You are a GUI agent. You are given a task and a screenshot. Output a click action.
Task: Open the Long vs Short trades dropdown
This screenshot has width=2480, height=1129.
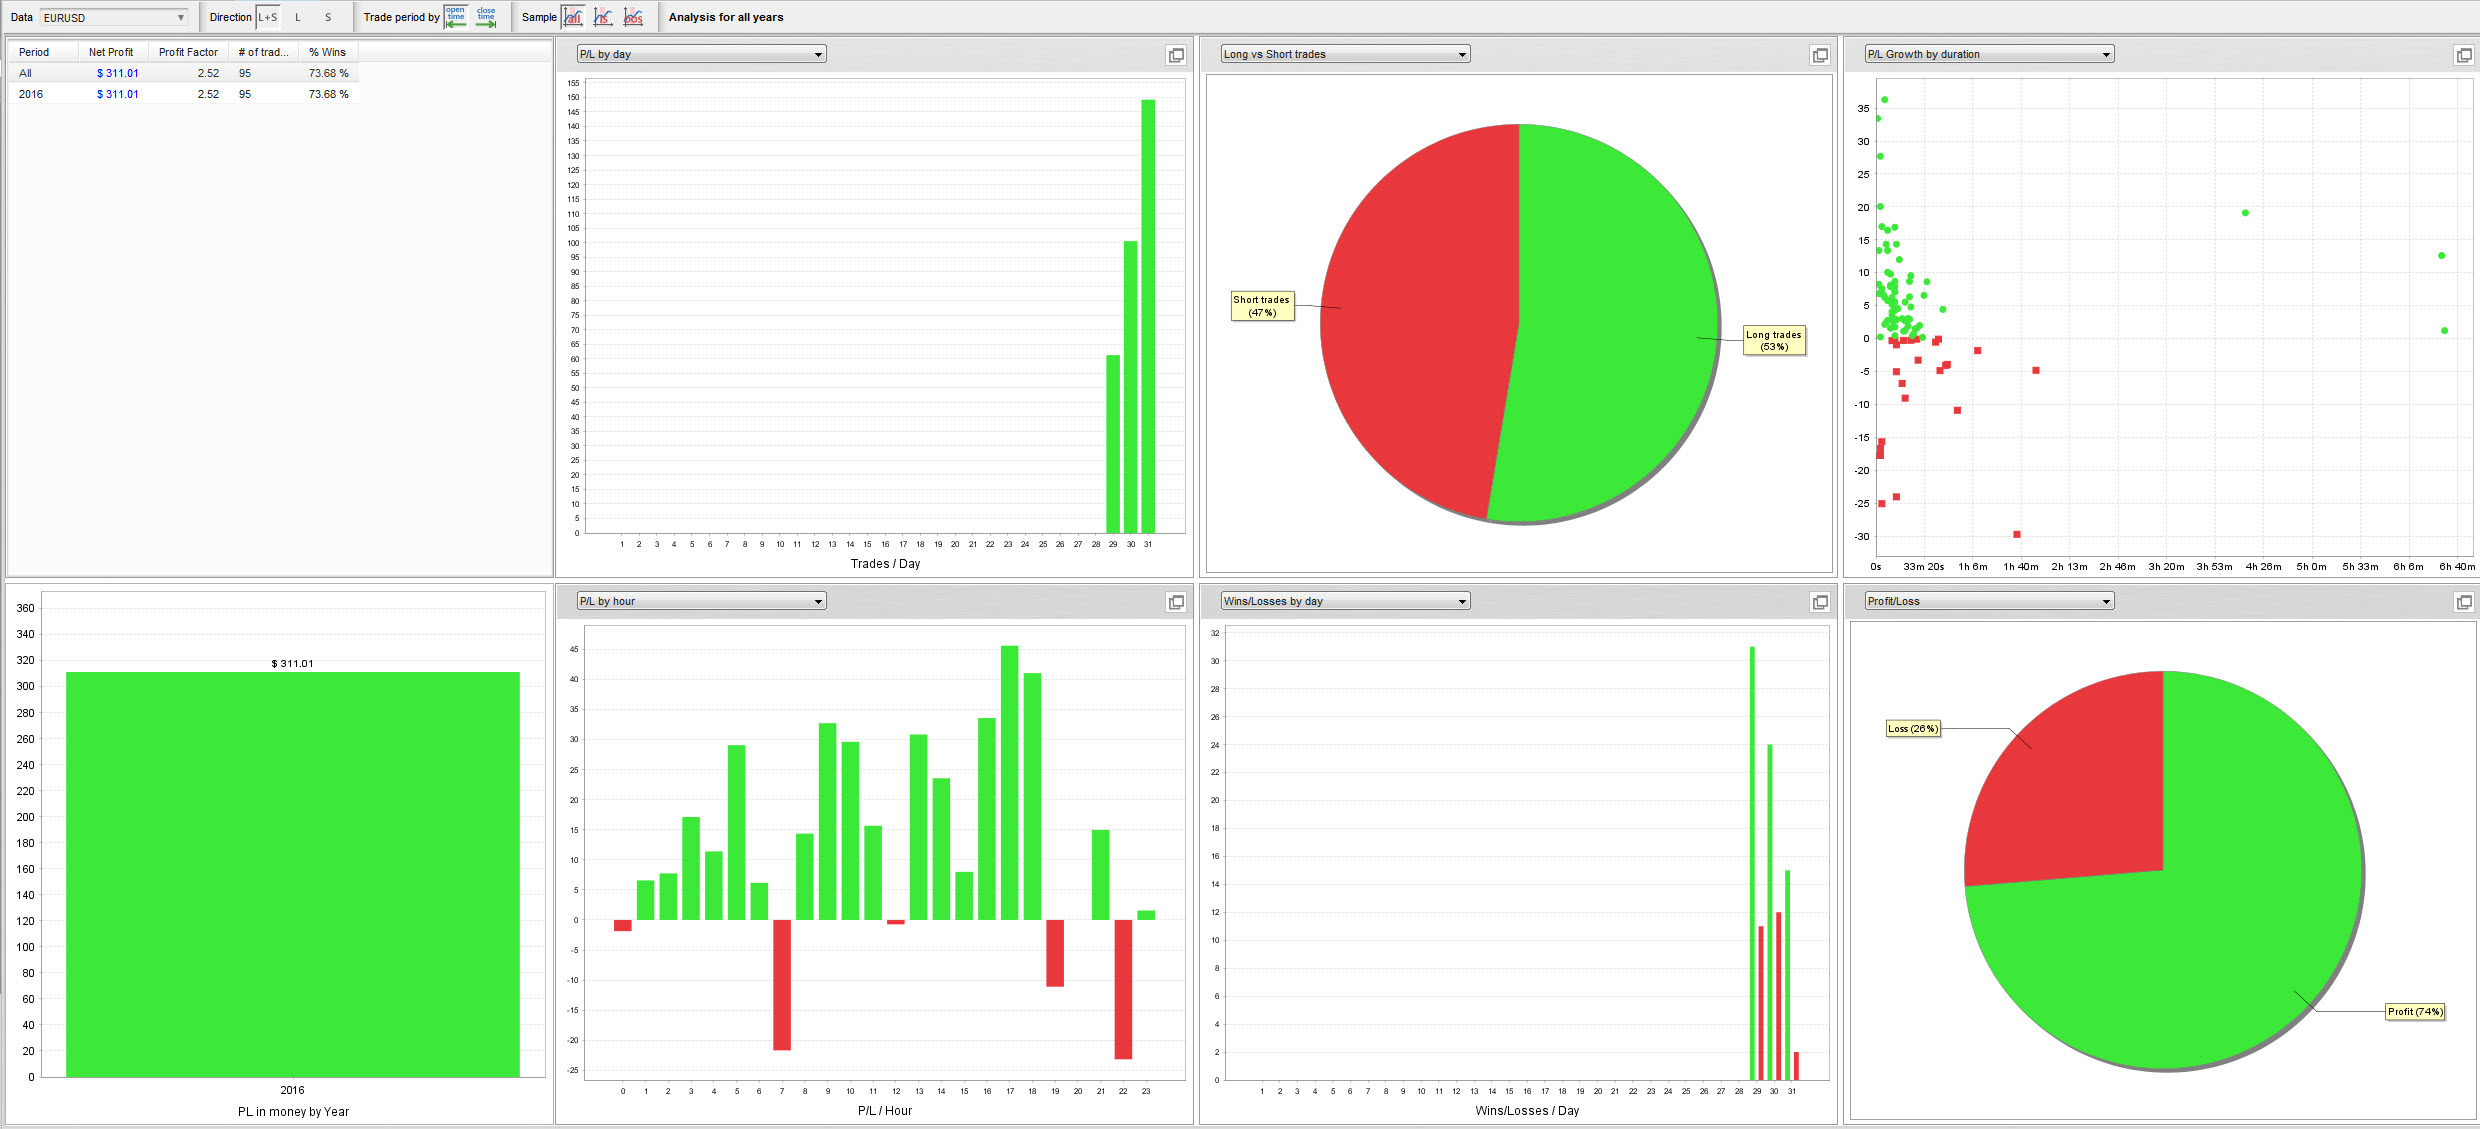[1346, 54]
